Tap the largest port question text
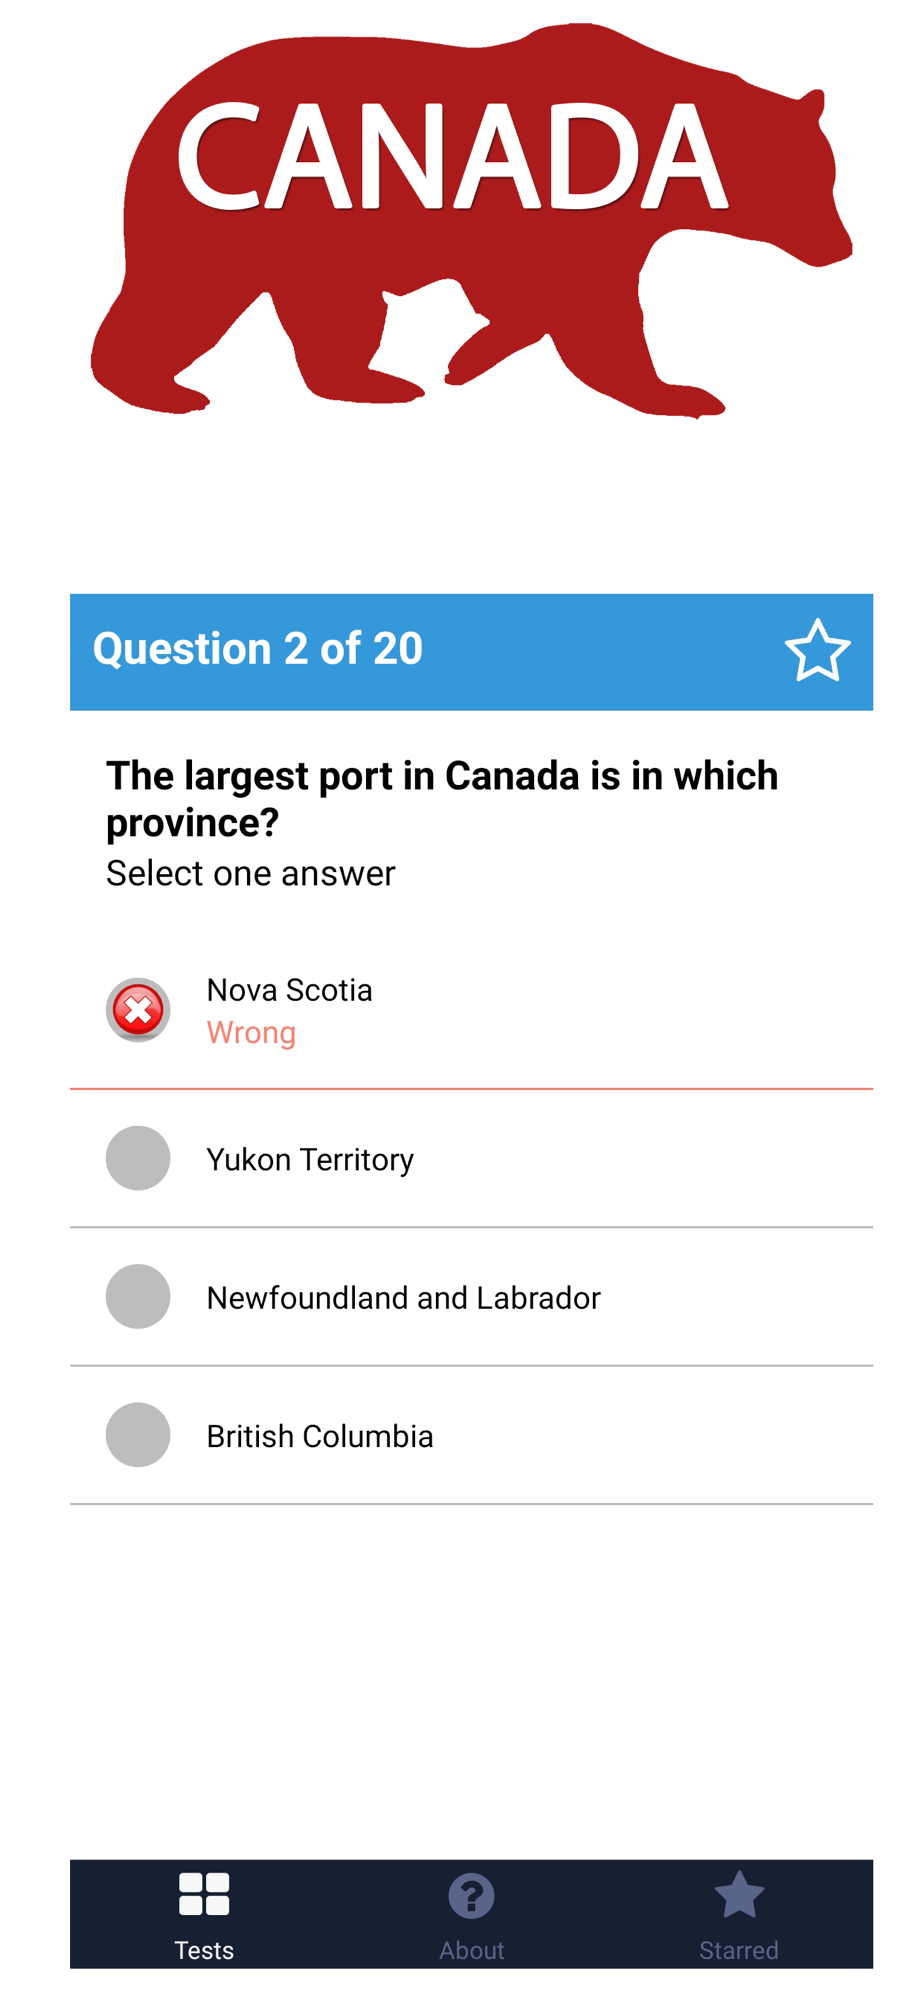Viewport: 924px width, 2000px height. pyautogui.click(x=442, y=799)
